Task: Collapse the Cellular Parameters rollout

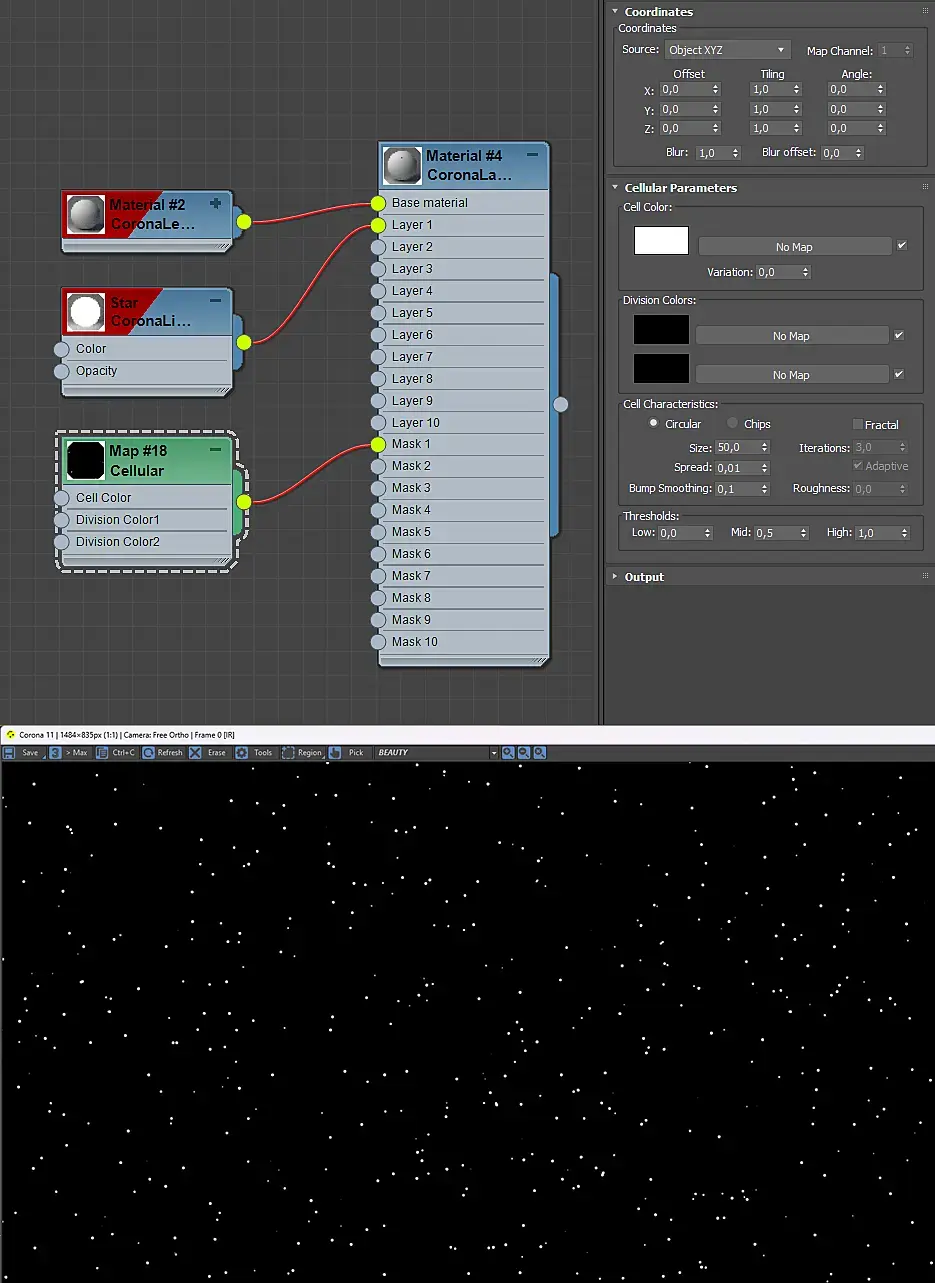Action: coord(616,188)
